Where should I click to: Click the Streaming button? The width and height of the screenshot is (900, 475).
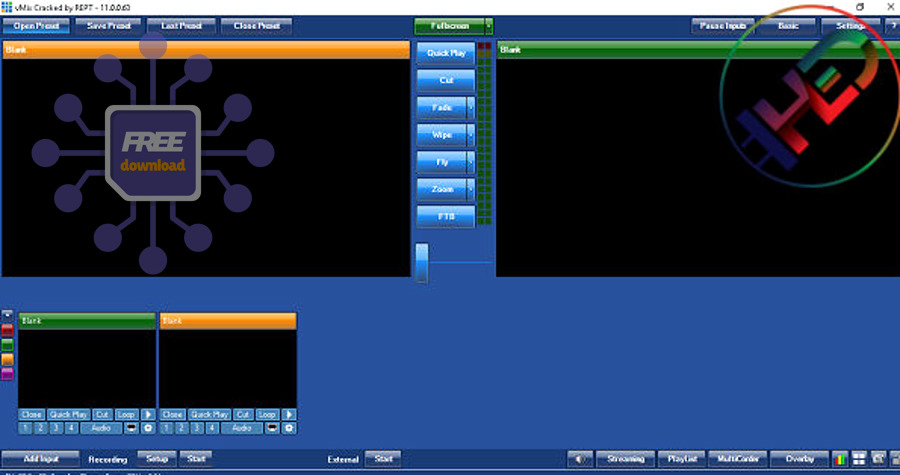pos(626,459)
